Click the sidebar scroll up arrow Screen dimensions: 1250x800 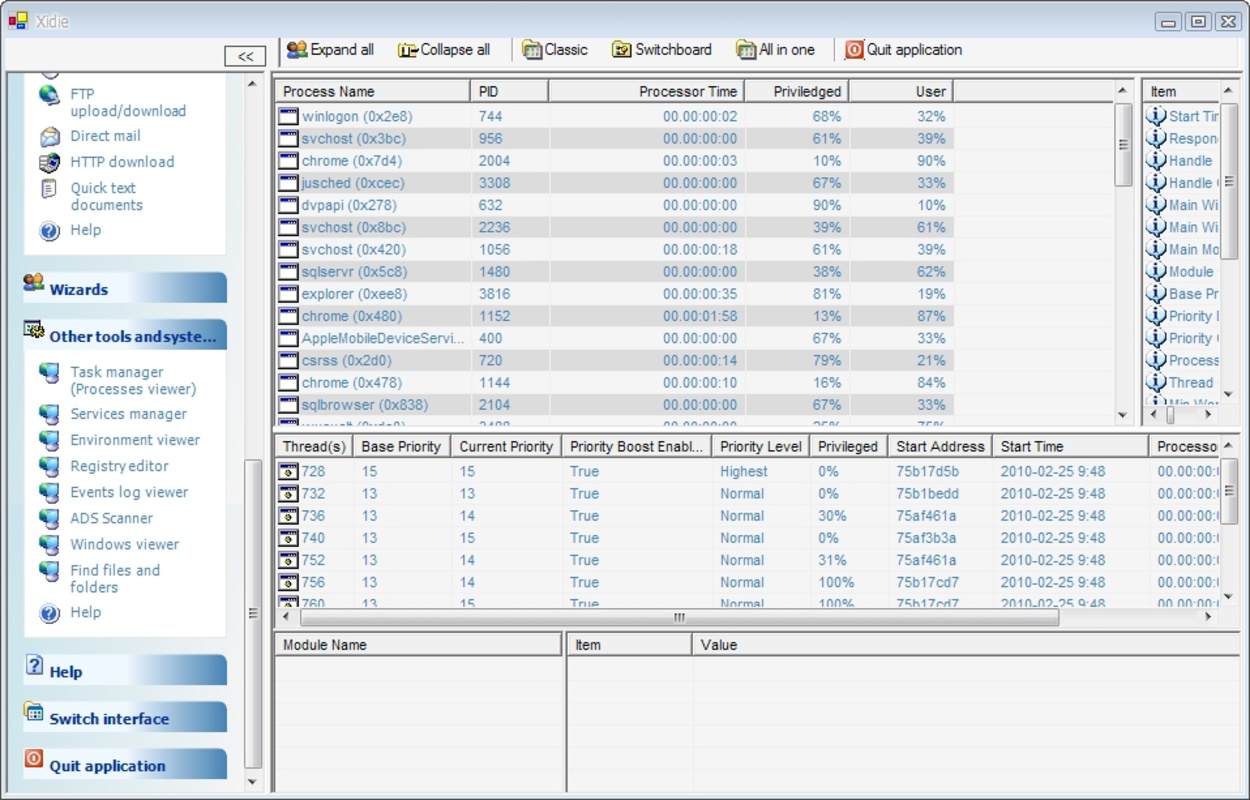tap(252, 83)
